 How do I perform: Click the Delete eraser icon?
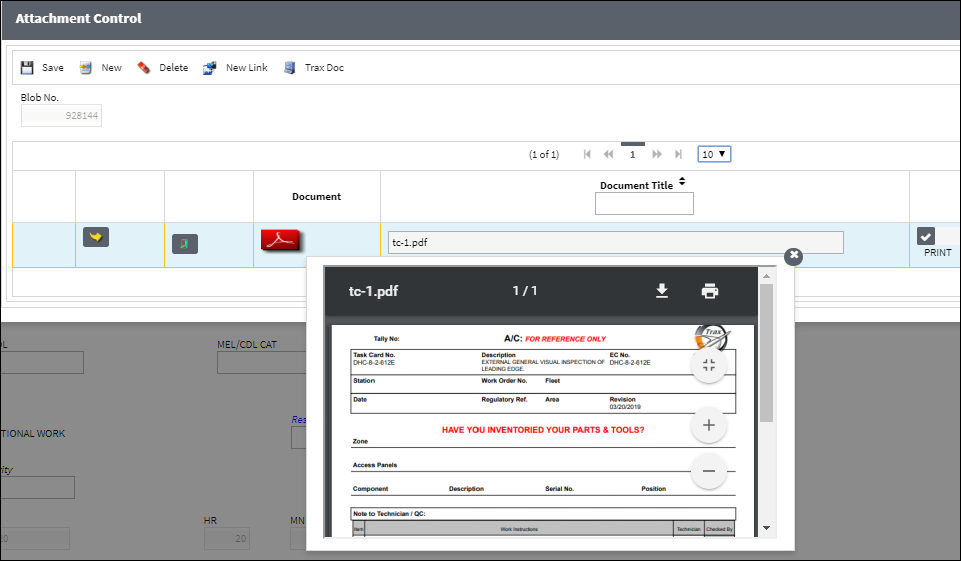[143, 67]
